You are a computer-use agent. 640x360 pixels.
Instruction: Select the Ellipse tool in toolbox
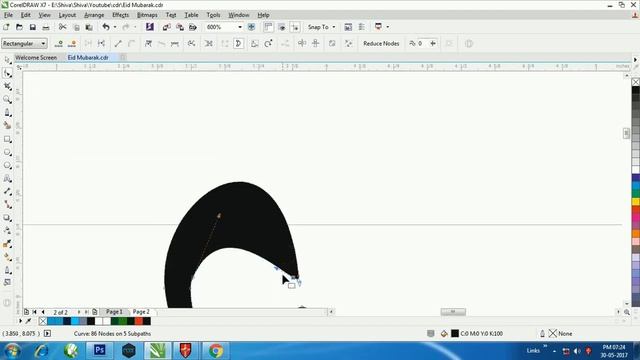(7, 152)
